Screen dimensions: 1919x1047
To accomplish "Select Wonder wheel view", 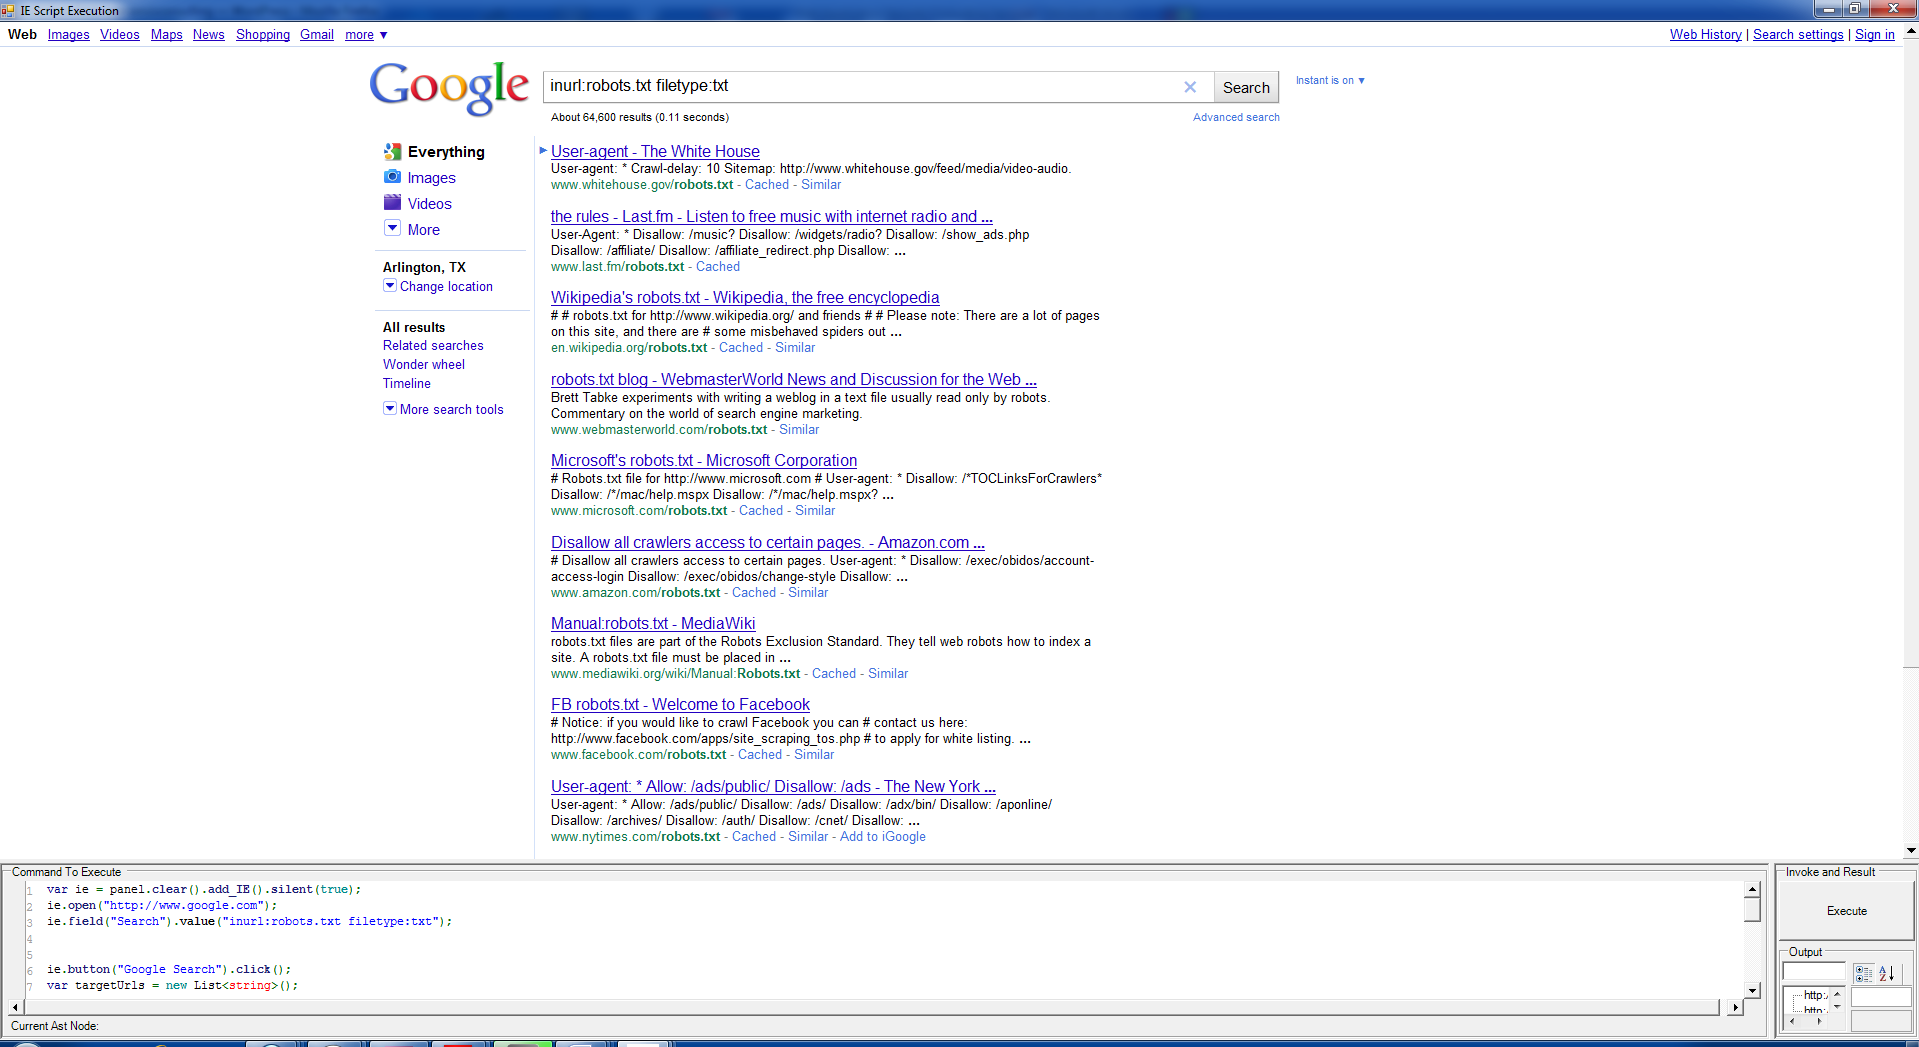I will tap(424, 365).
